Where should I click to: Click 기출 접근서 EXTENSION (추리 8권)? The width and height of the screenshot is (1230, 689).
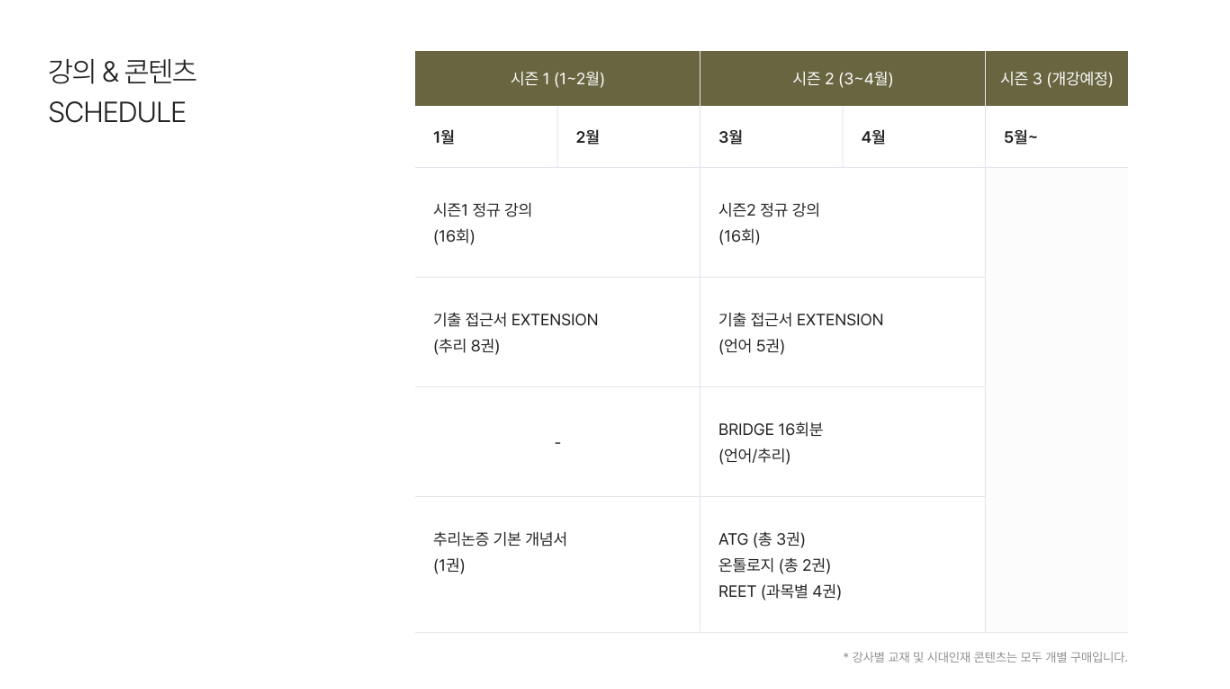point(515,333)
